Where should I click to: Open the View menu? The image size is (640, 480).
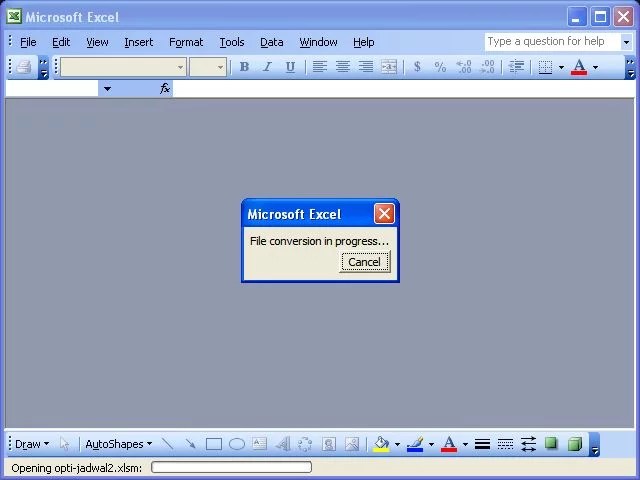click(x=97, y=42)
